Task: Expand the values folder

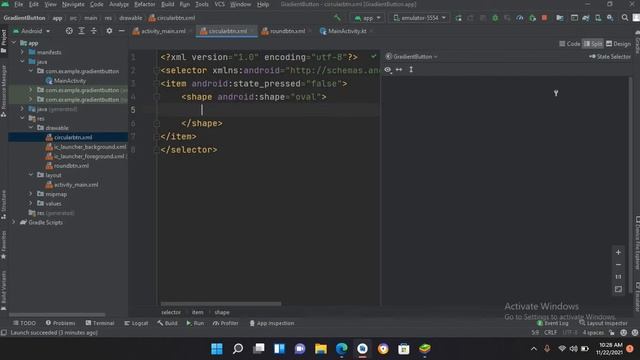Action: click(x=31, y=203)
